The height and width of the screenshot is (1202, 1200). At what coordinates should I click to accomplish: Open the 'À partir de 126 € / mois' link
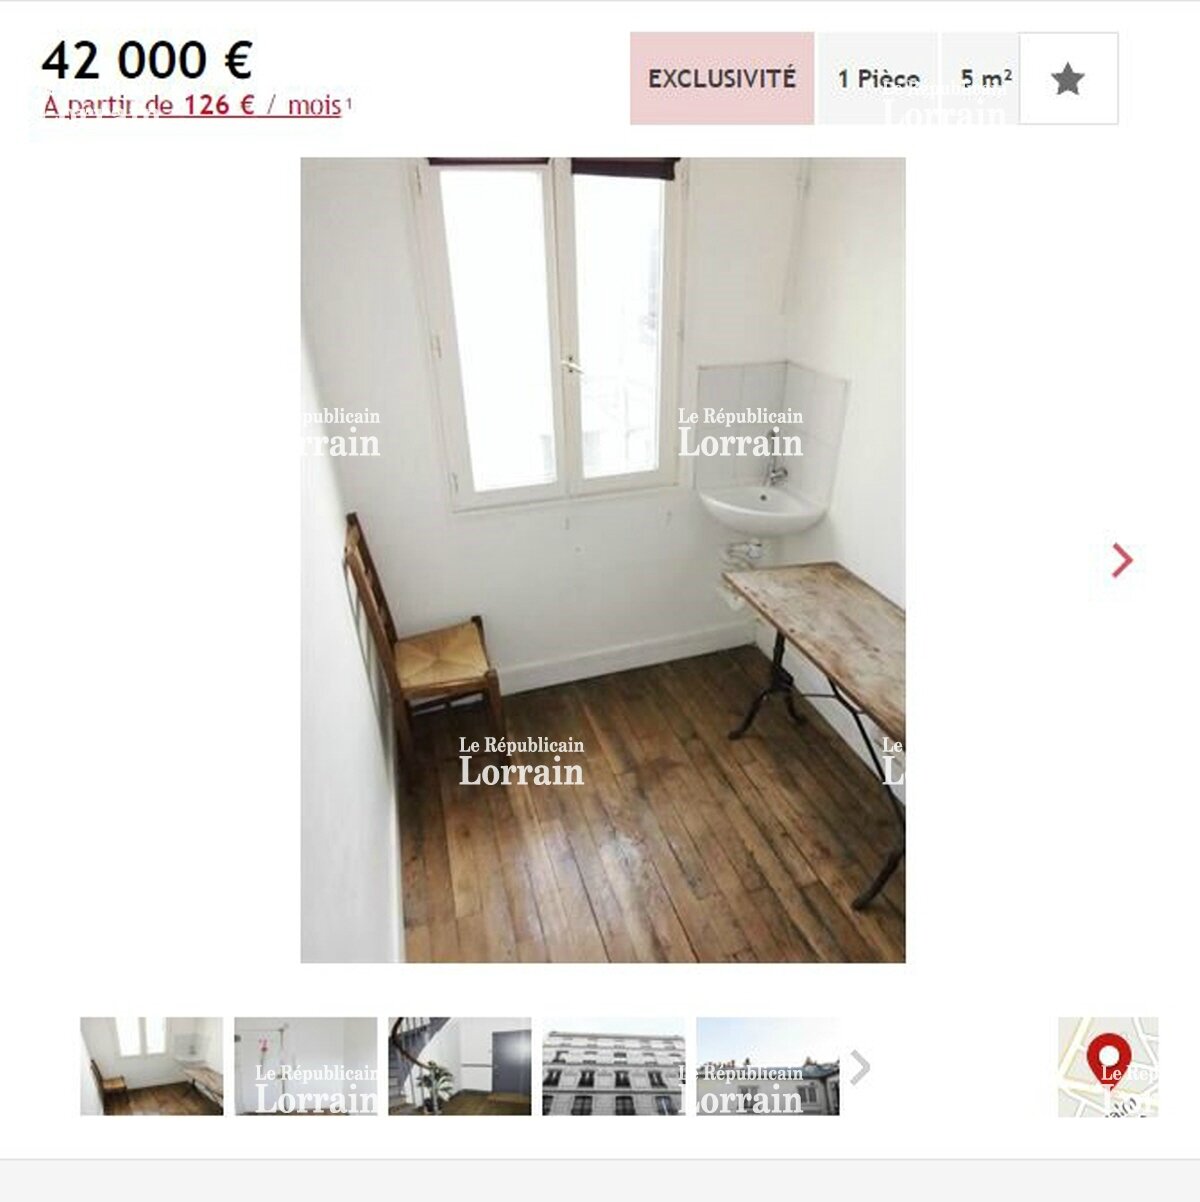coord(193,105)
